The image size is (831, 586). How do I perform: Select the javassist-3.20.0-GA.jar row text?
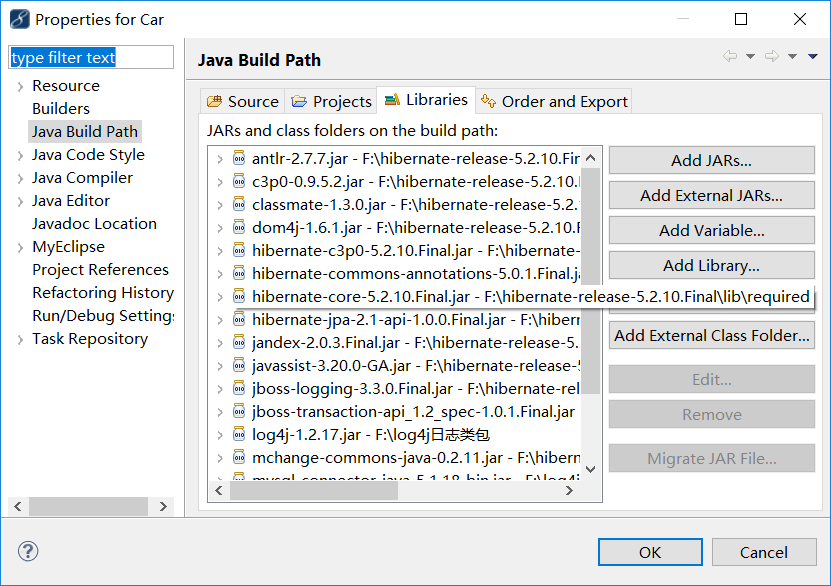pyautogui.click(x=416, y=365)
